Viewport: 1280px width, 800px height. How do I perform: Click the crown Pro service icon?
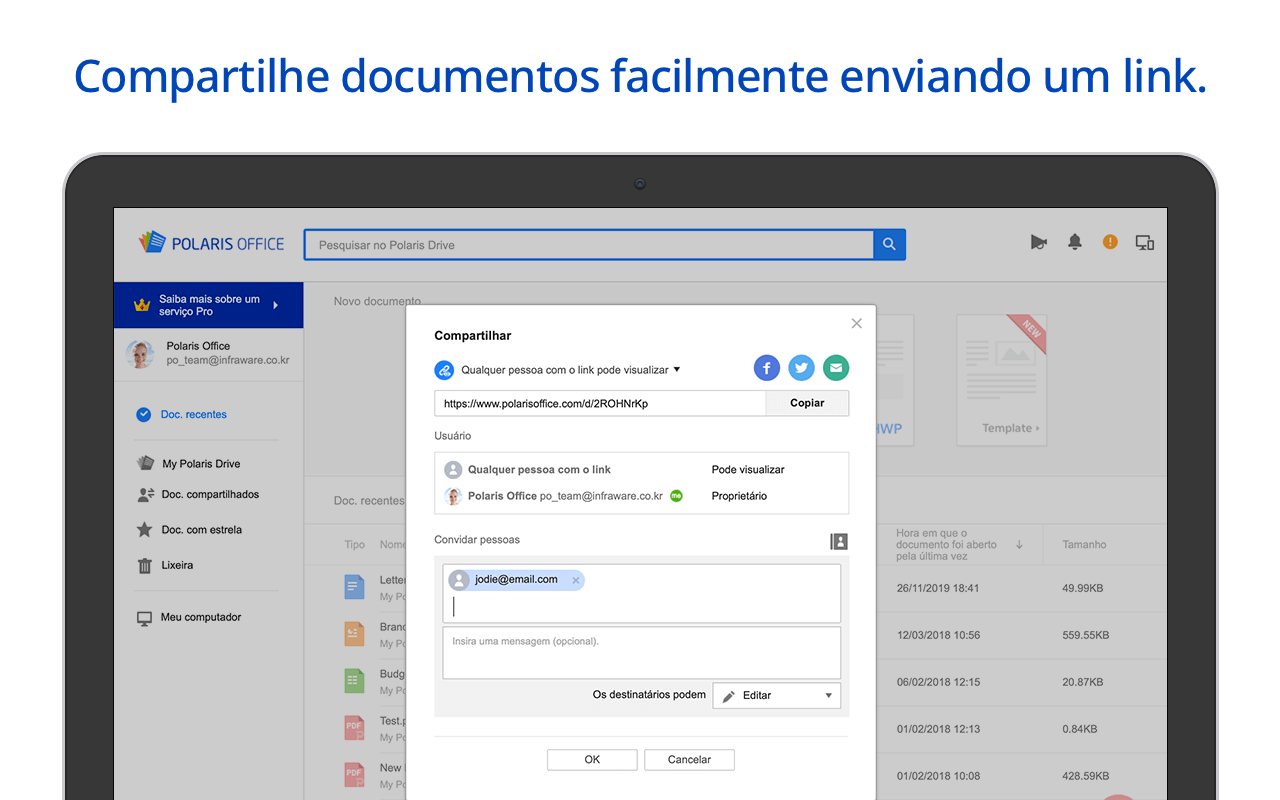(141, 305)
